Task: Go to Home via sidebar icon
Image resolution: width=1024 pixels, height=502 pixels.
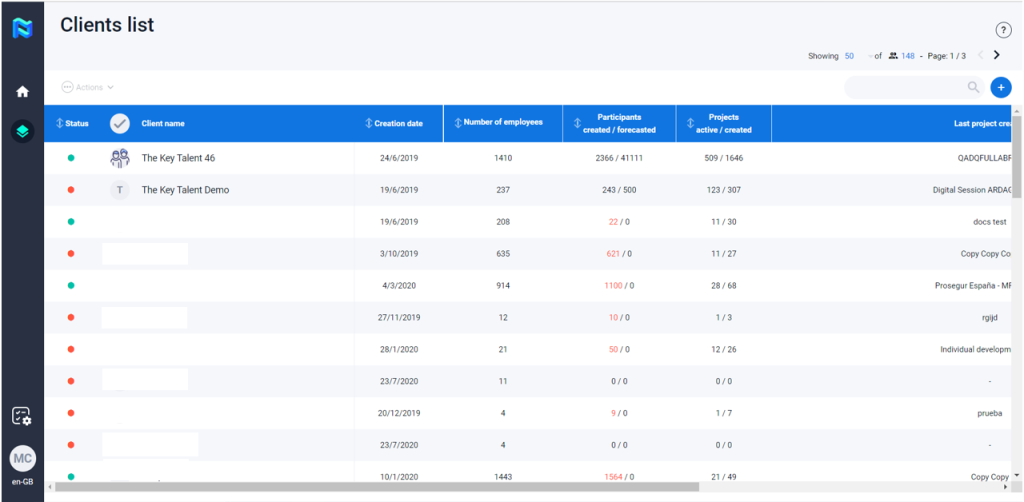Action: point(22,92)
